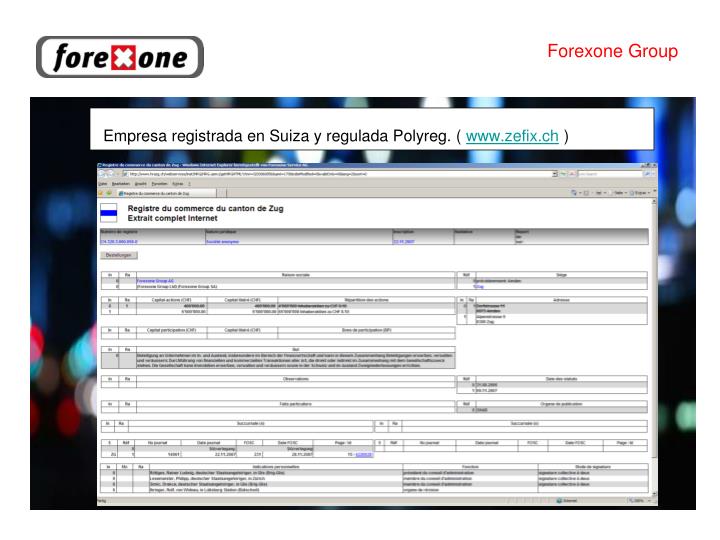720x540 pixels.
Task: Click the Home icon in command bar
Action: click(x=574, y=193)
